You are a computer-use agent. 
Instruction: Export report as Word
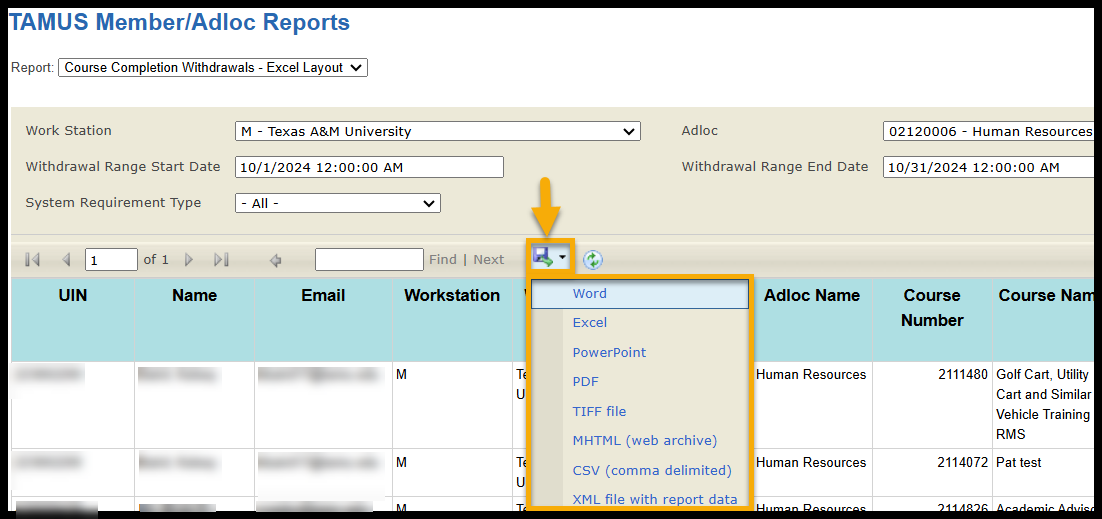[x=590, y=294]
